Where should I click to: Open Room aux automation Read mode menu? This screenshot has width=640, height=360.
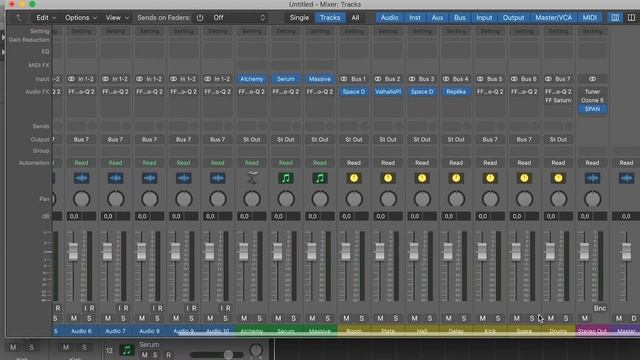(x=354, y=163)
